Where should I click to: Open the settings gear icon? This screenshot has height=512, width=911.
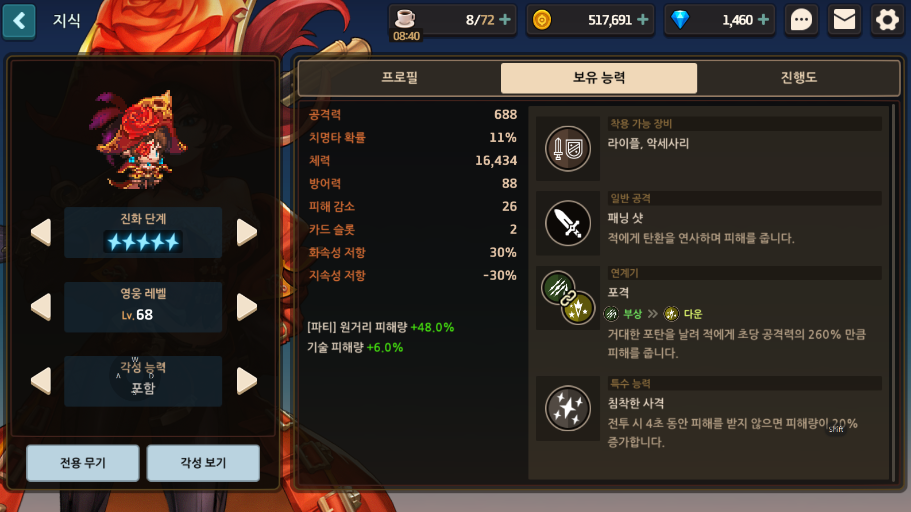(x=887, y=20)
